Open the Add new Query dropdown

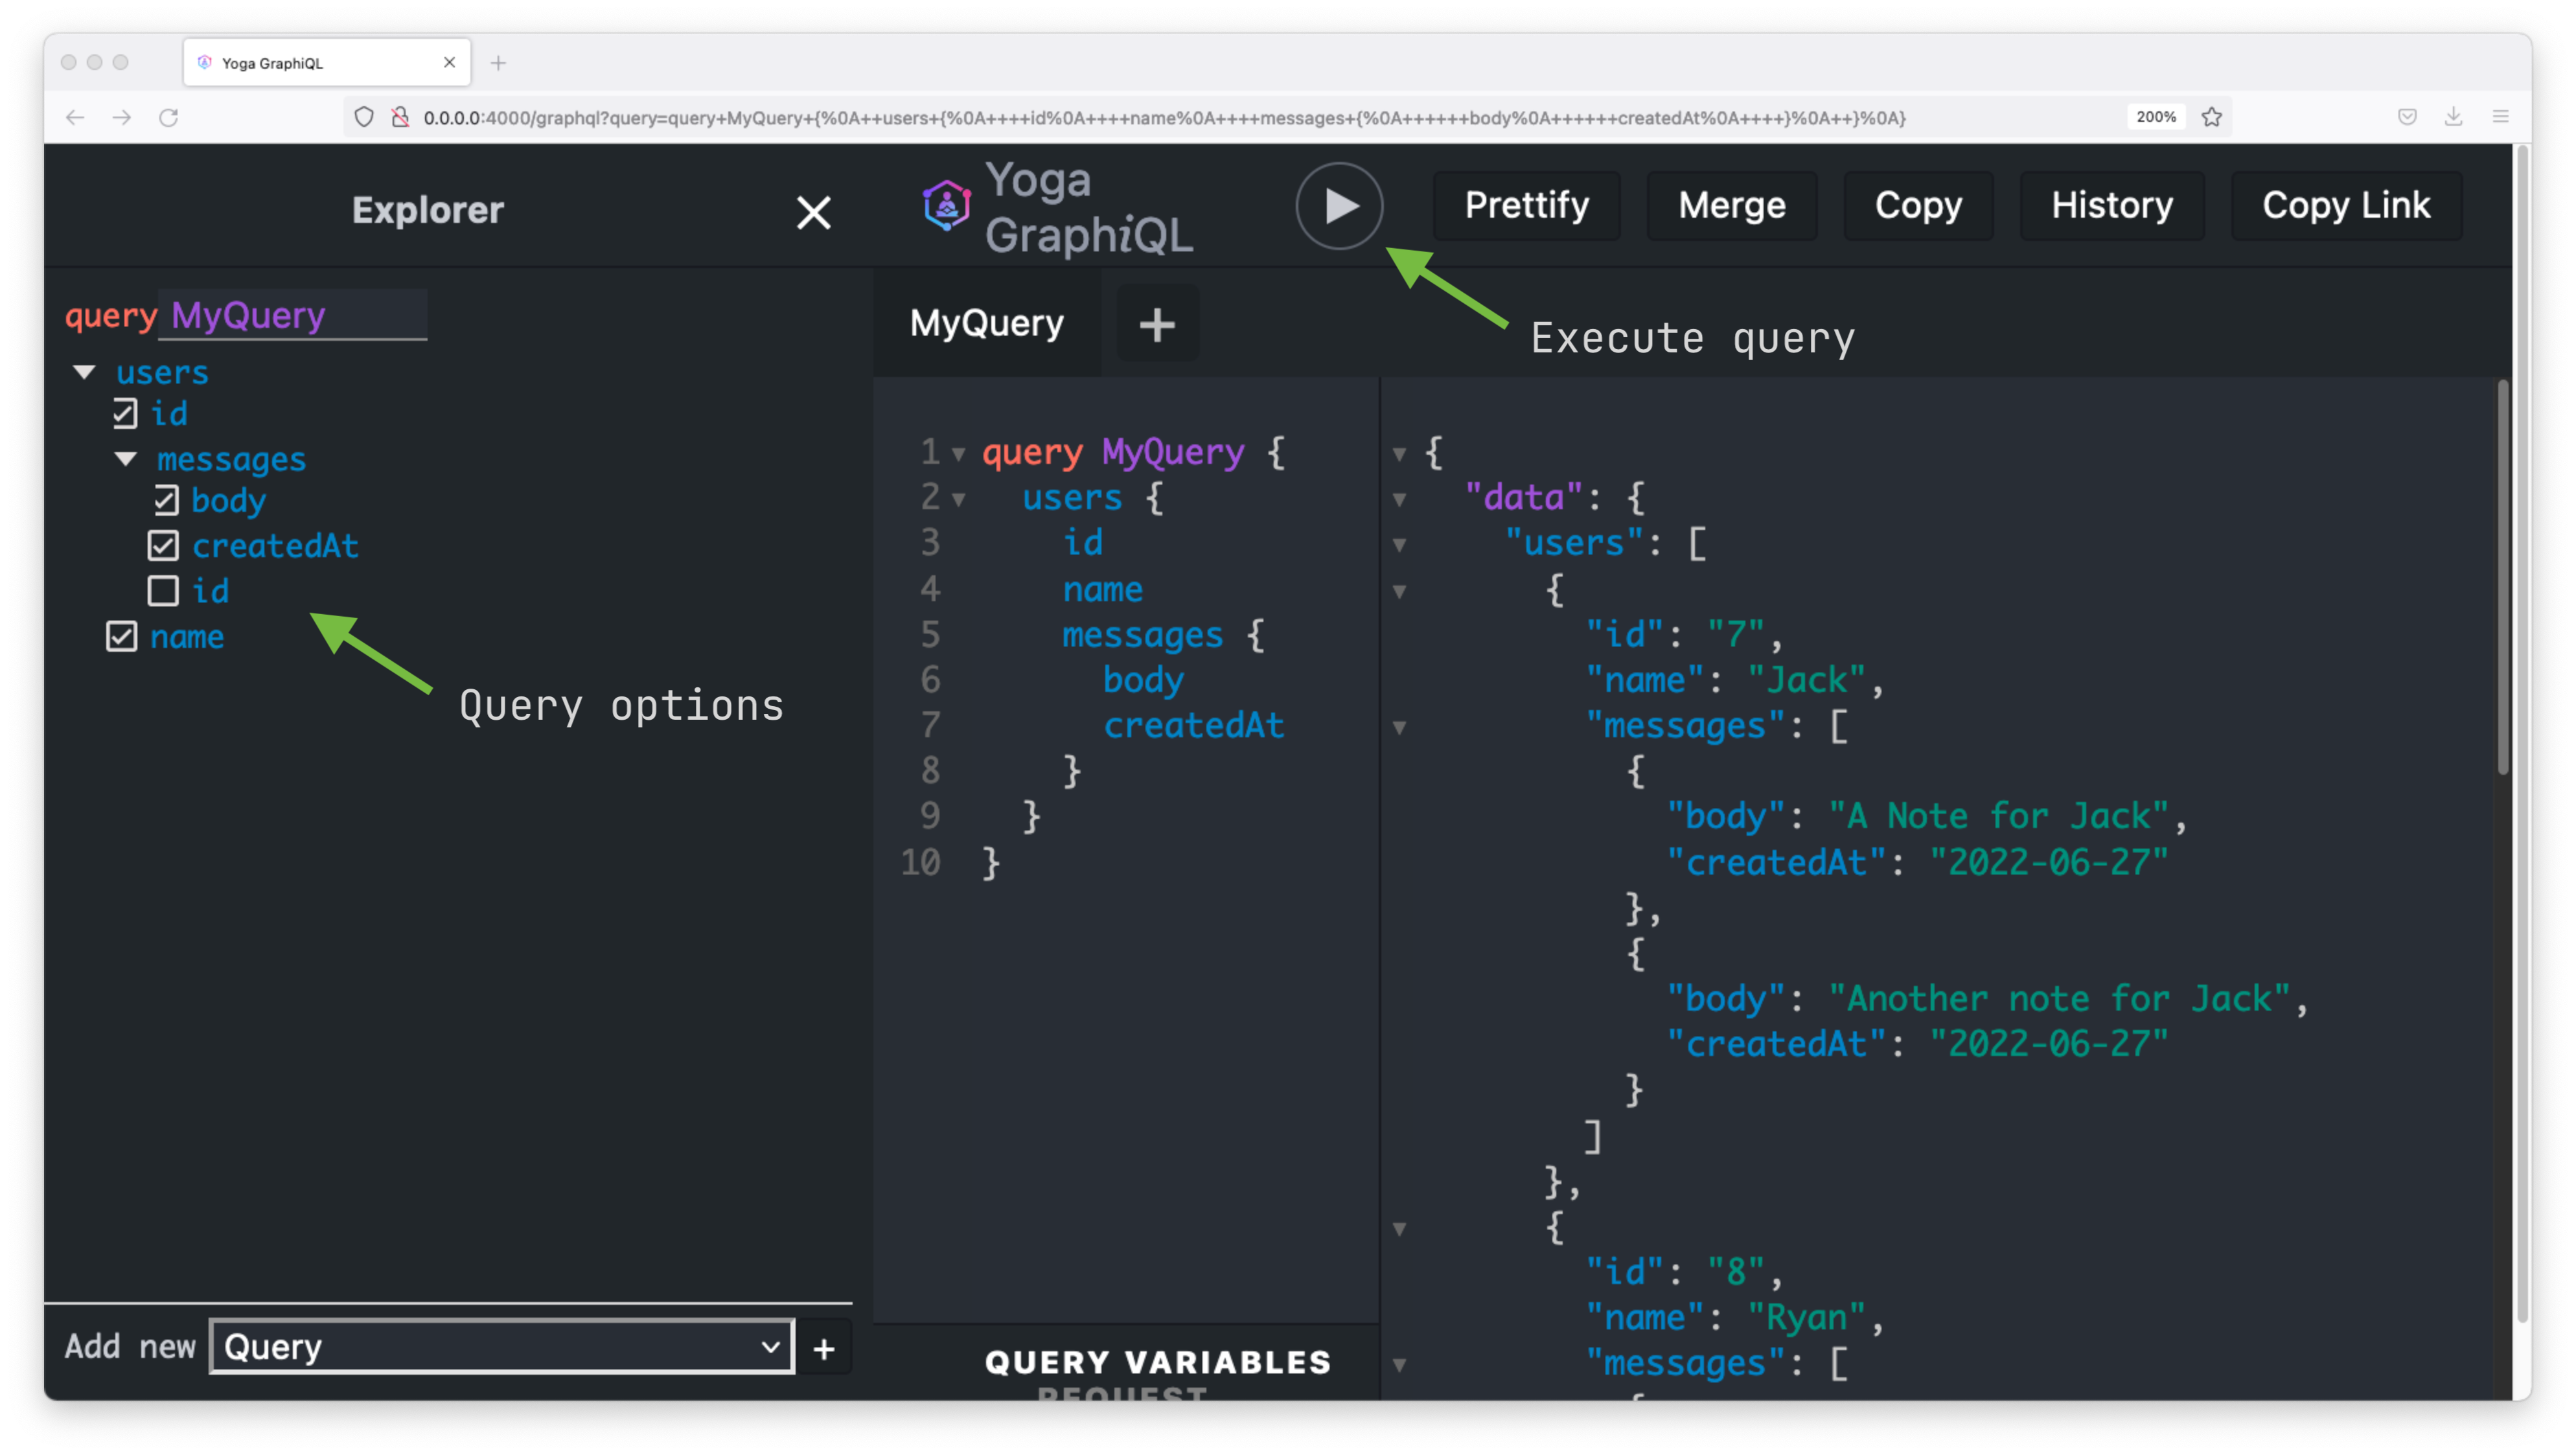point(502,1346)
